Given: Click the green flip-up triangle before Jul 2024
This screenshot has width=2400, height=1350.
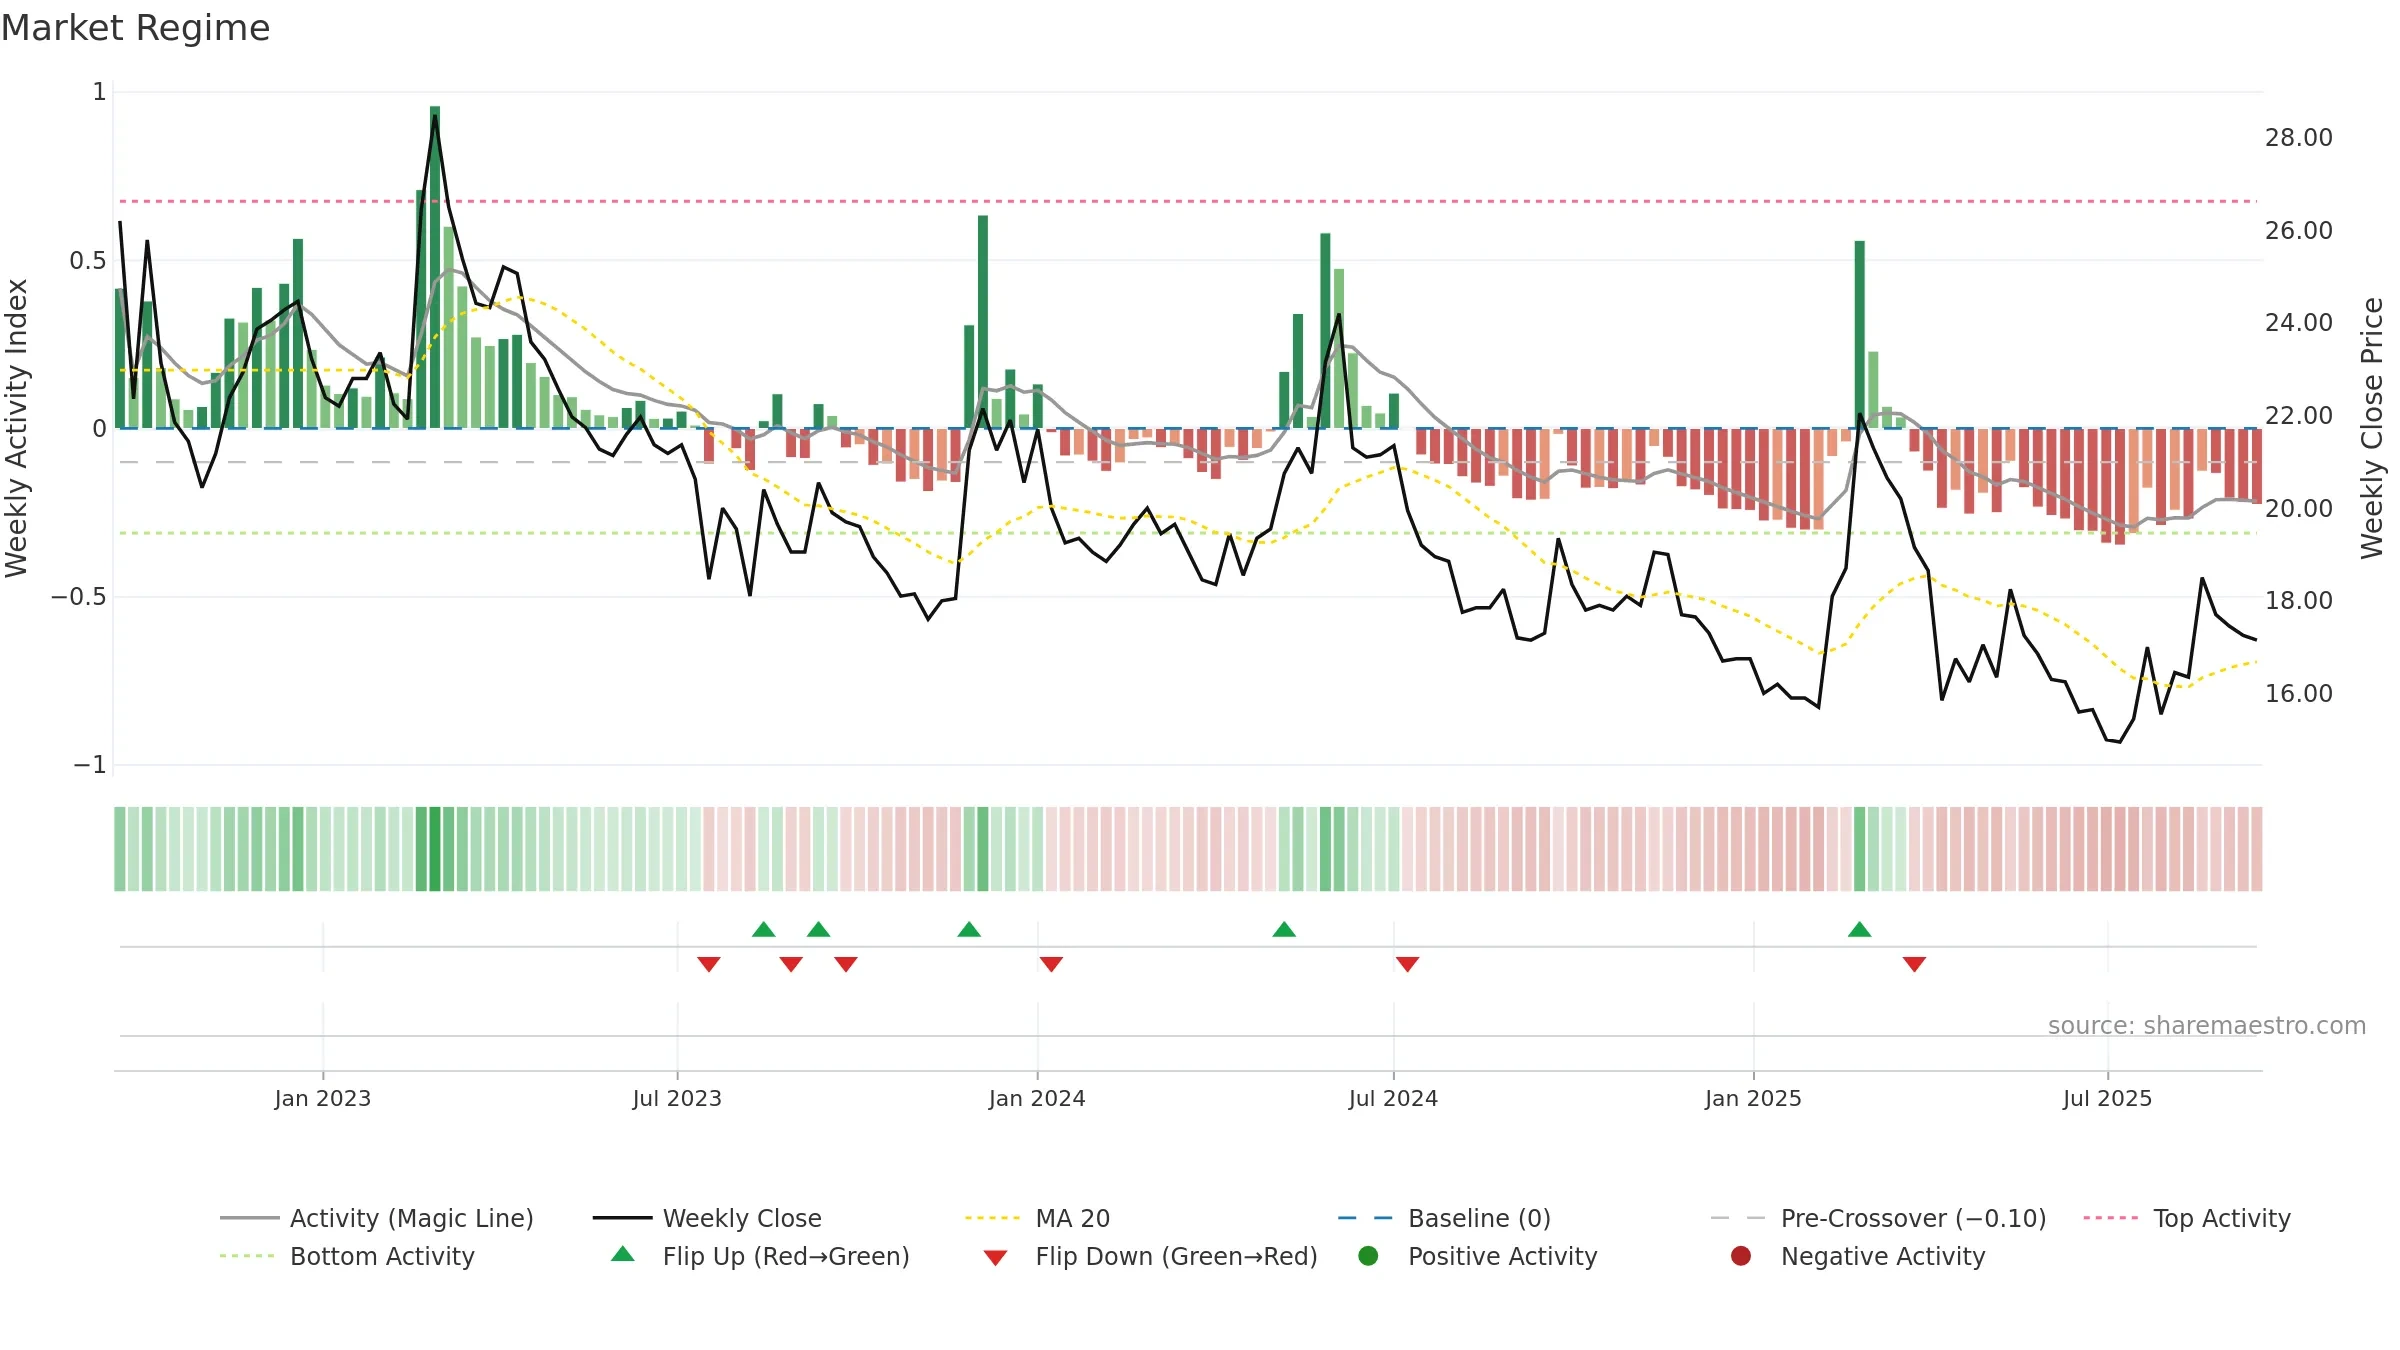Looking at the screenshot, I should pyautogui.click(x=1284, y=930).
